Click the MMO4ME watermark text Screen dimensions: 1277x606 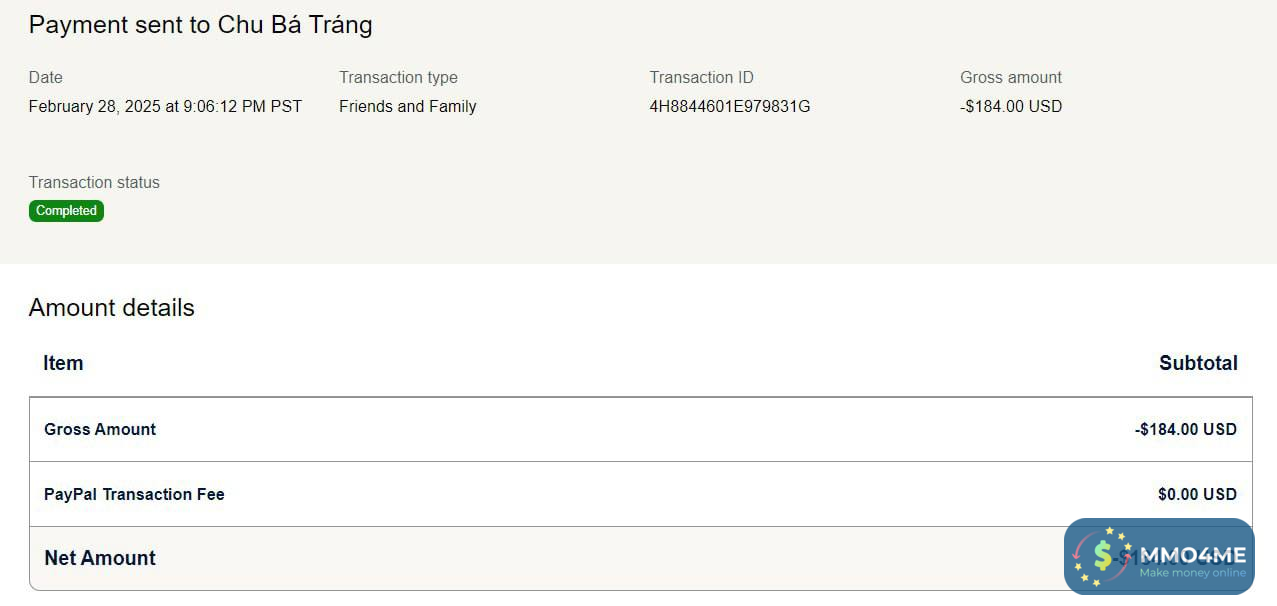pos(1193,553)
